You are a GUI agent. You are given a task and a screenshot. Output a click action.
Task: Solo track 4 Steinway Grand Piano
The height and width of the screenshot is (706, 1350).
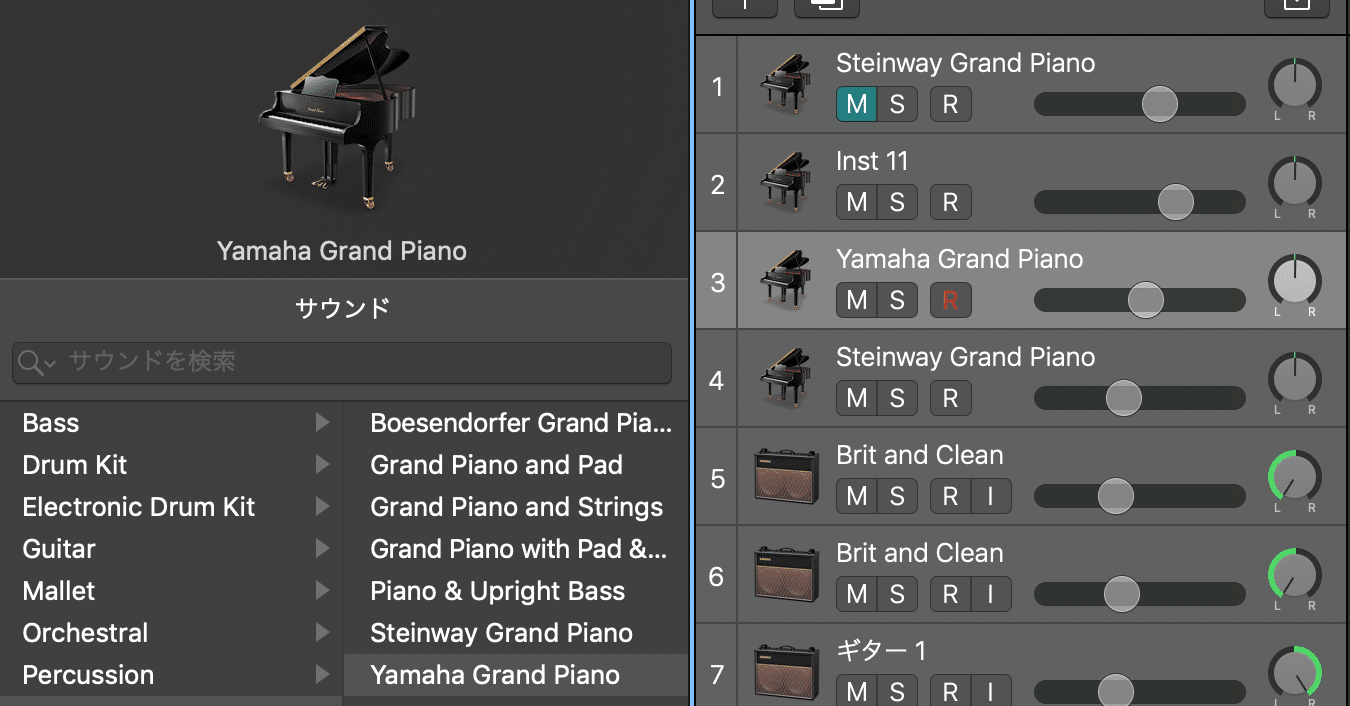897,398
